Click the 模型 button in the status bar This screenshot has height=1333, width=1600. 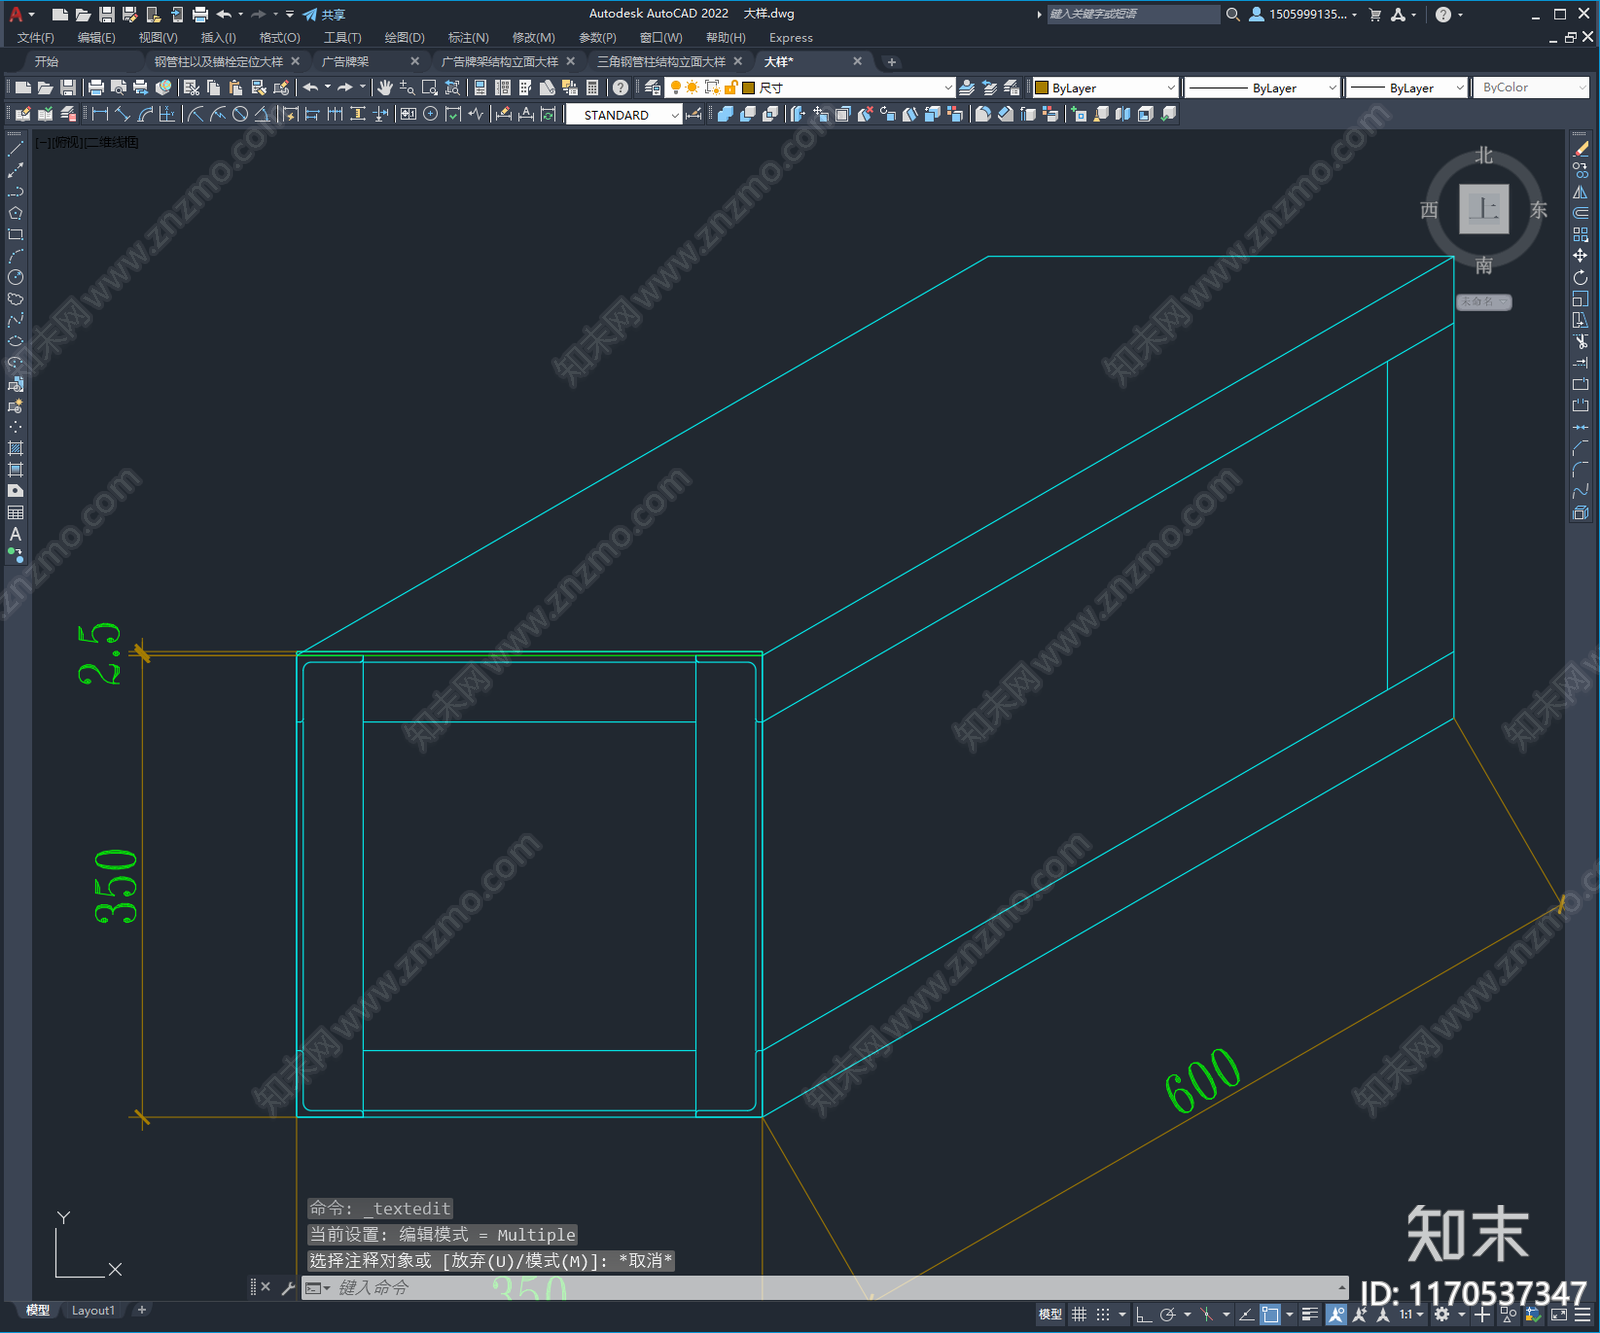[x=1050, y=1314]
